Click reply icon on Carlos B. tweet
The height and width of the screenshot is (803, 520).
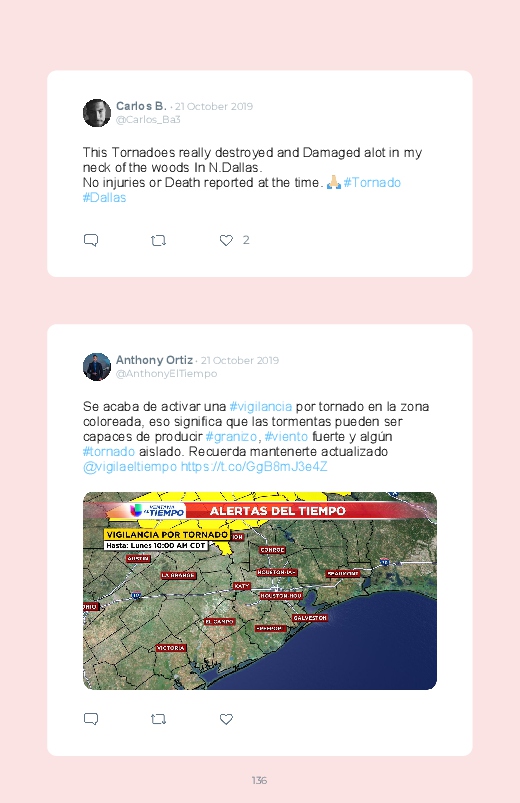tap(91, 240)
